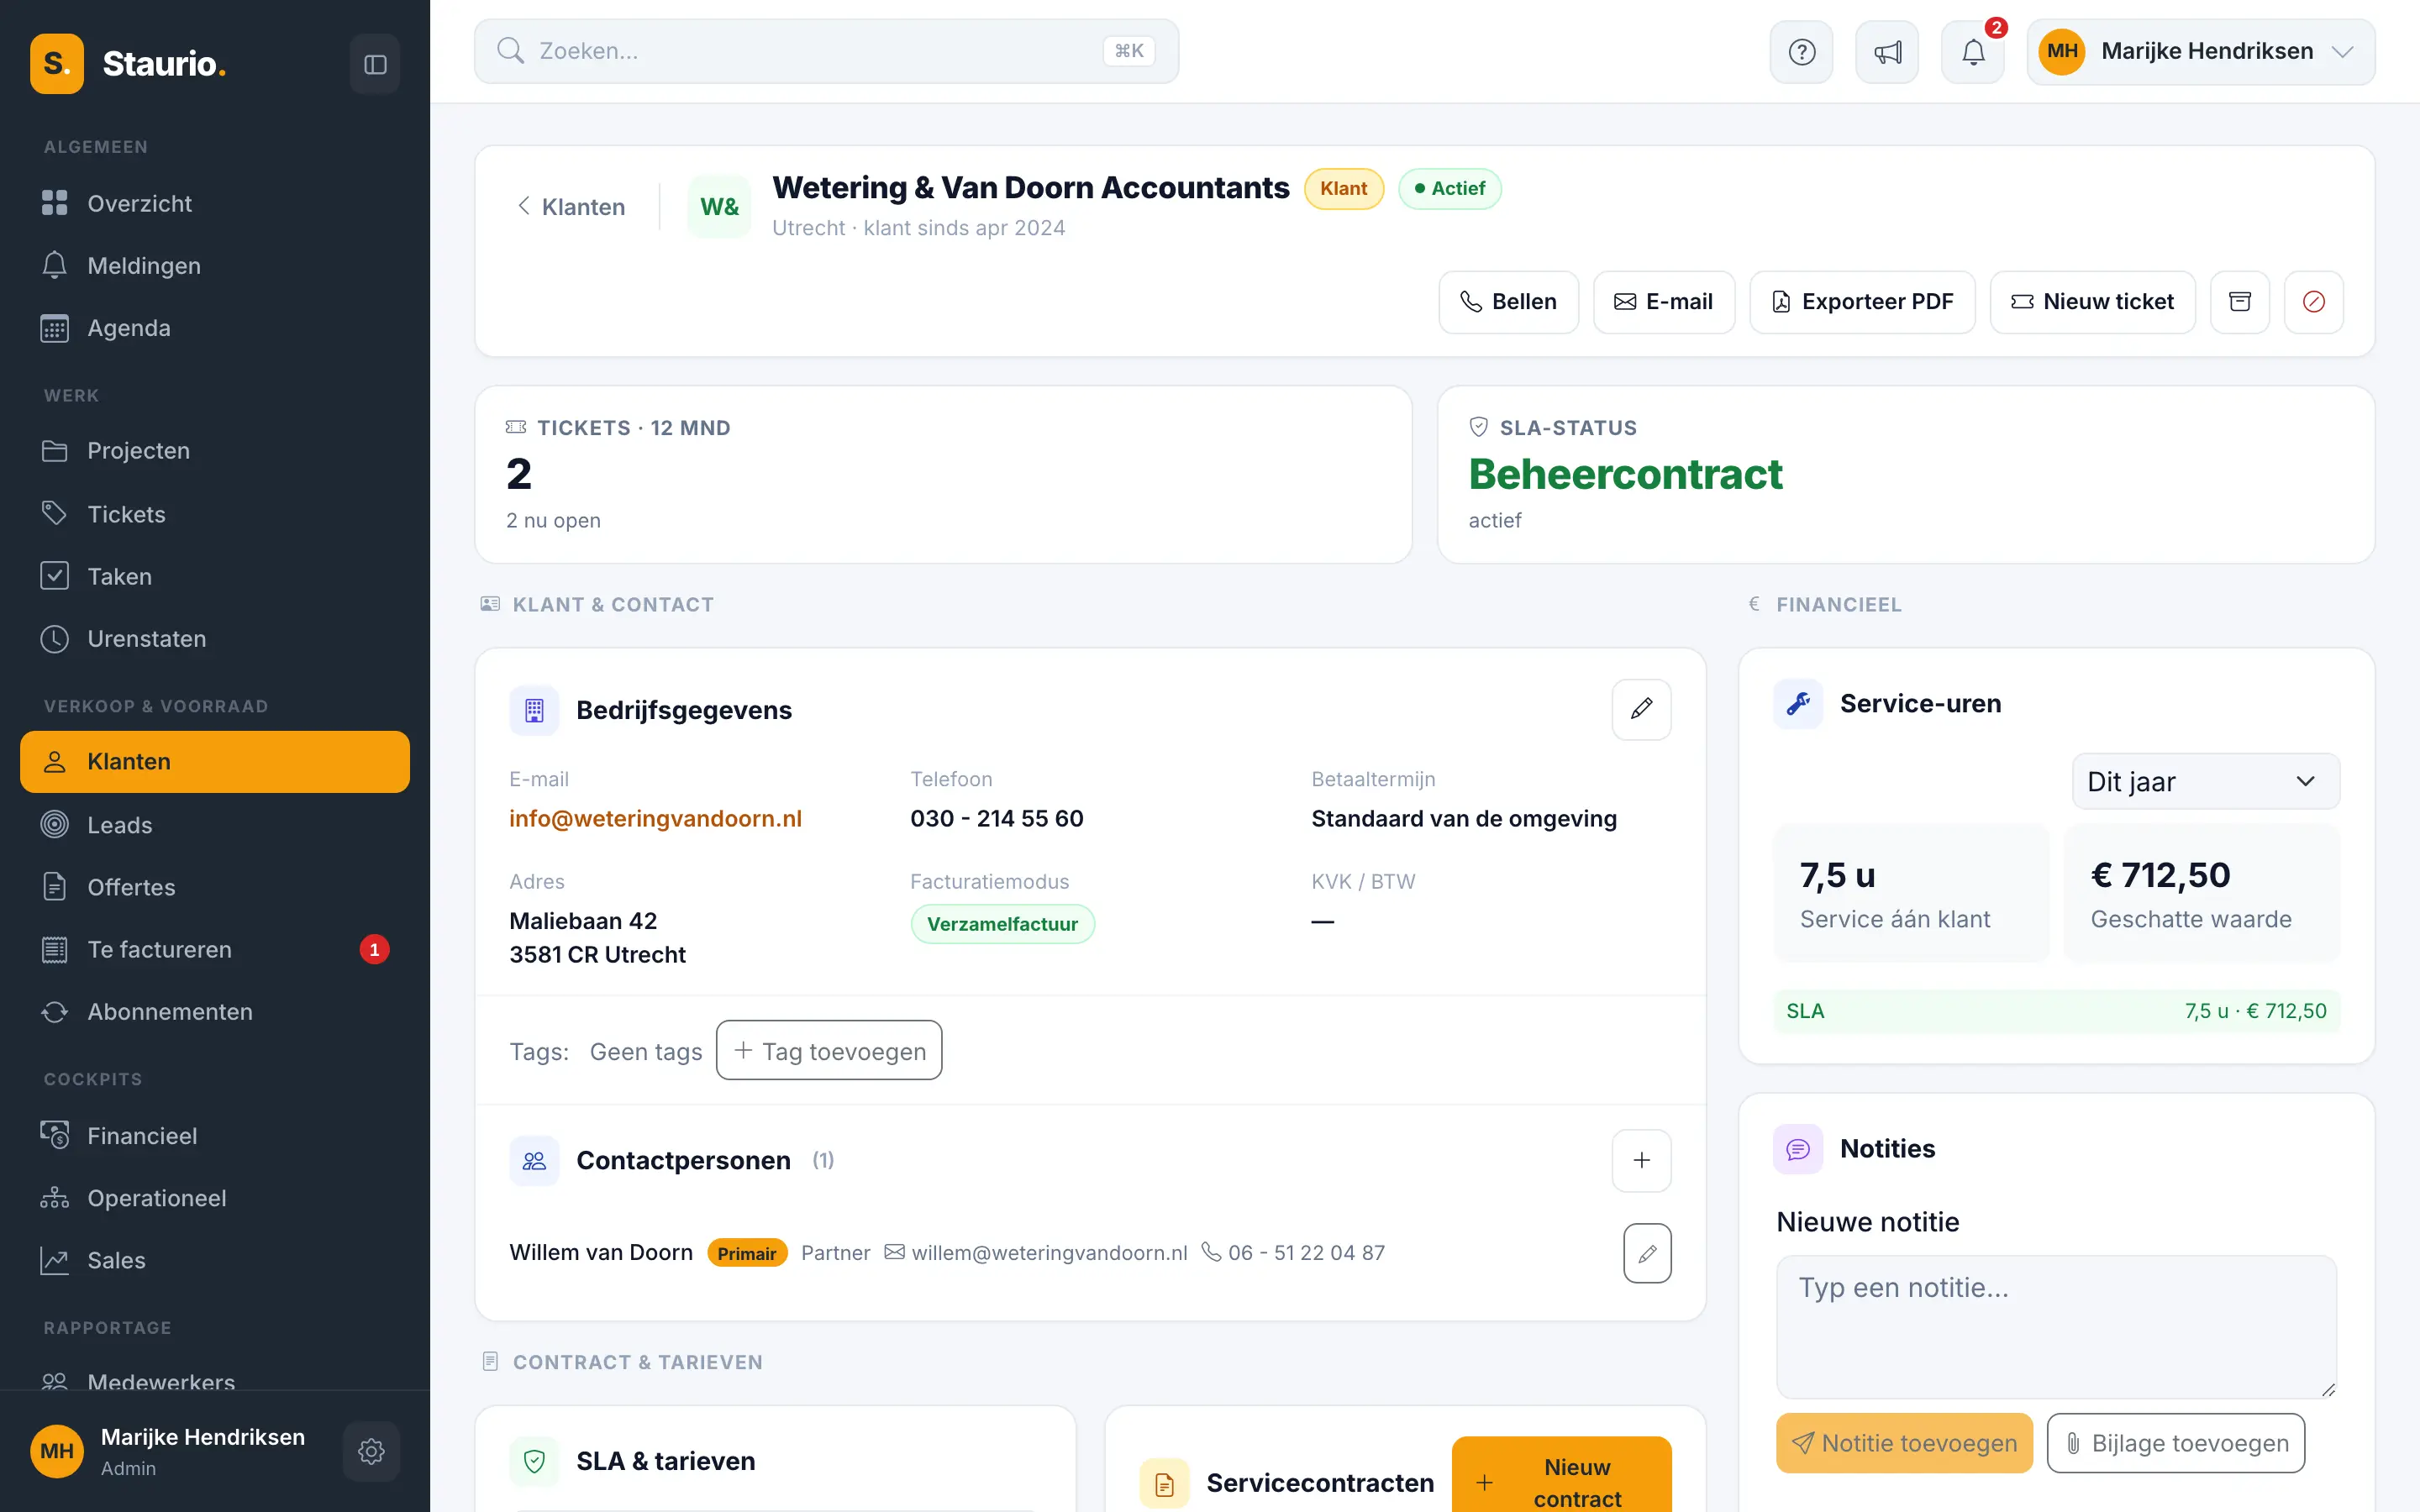Click Tag toevoegen button

[829, 1051]
